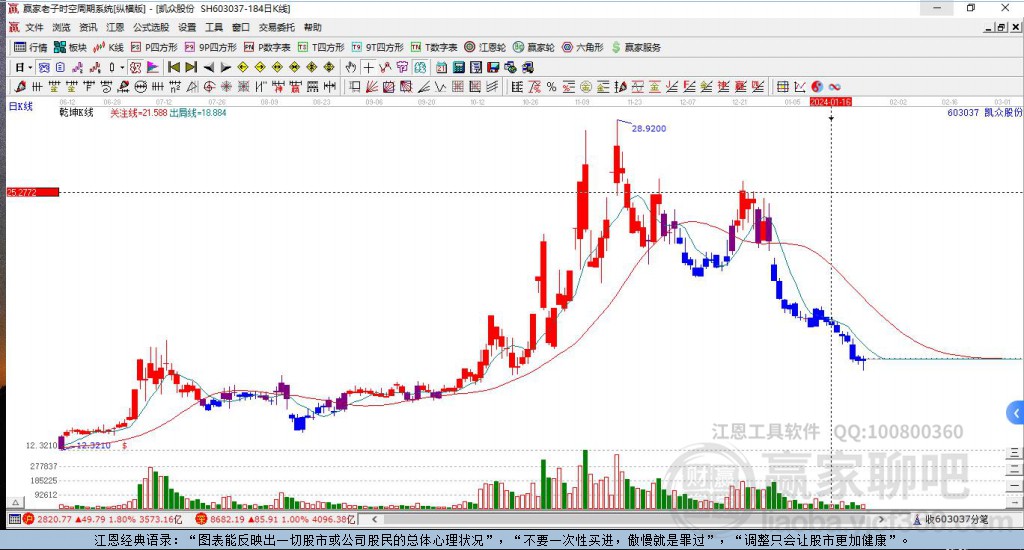Screen dimensions: 1024x550
Task: Open the T四方形 tool
Action: pos(321,47)
